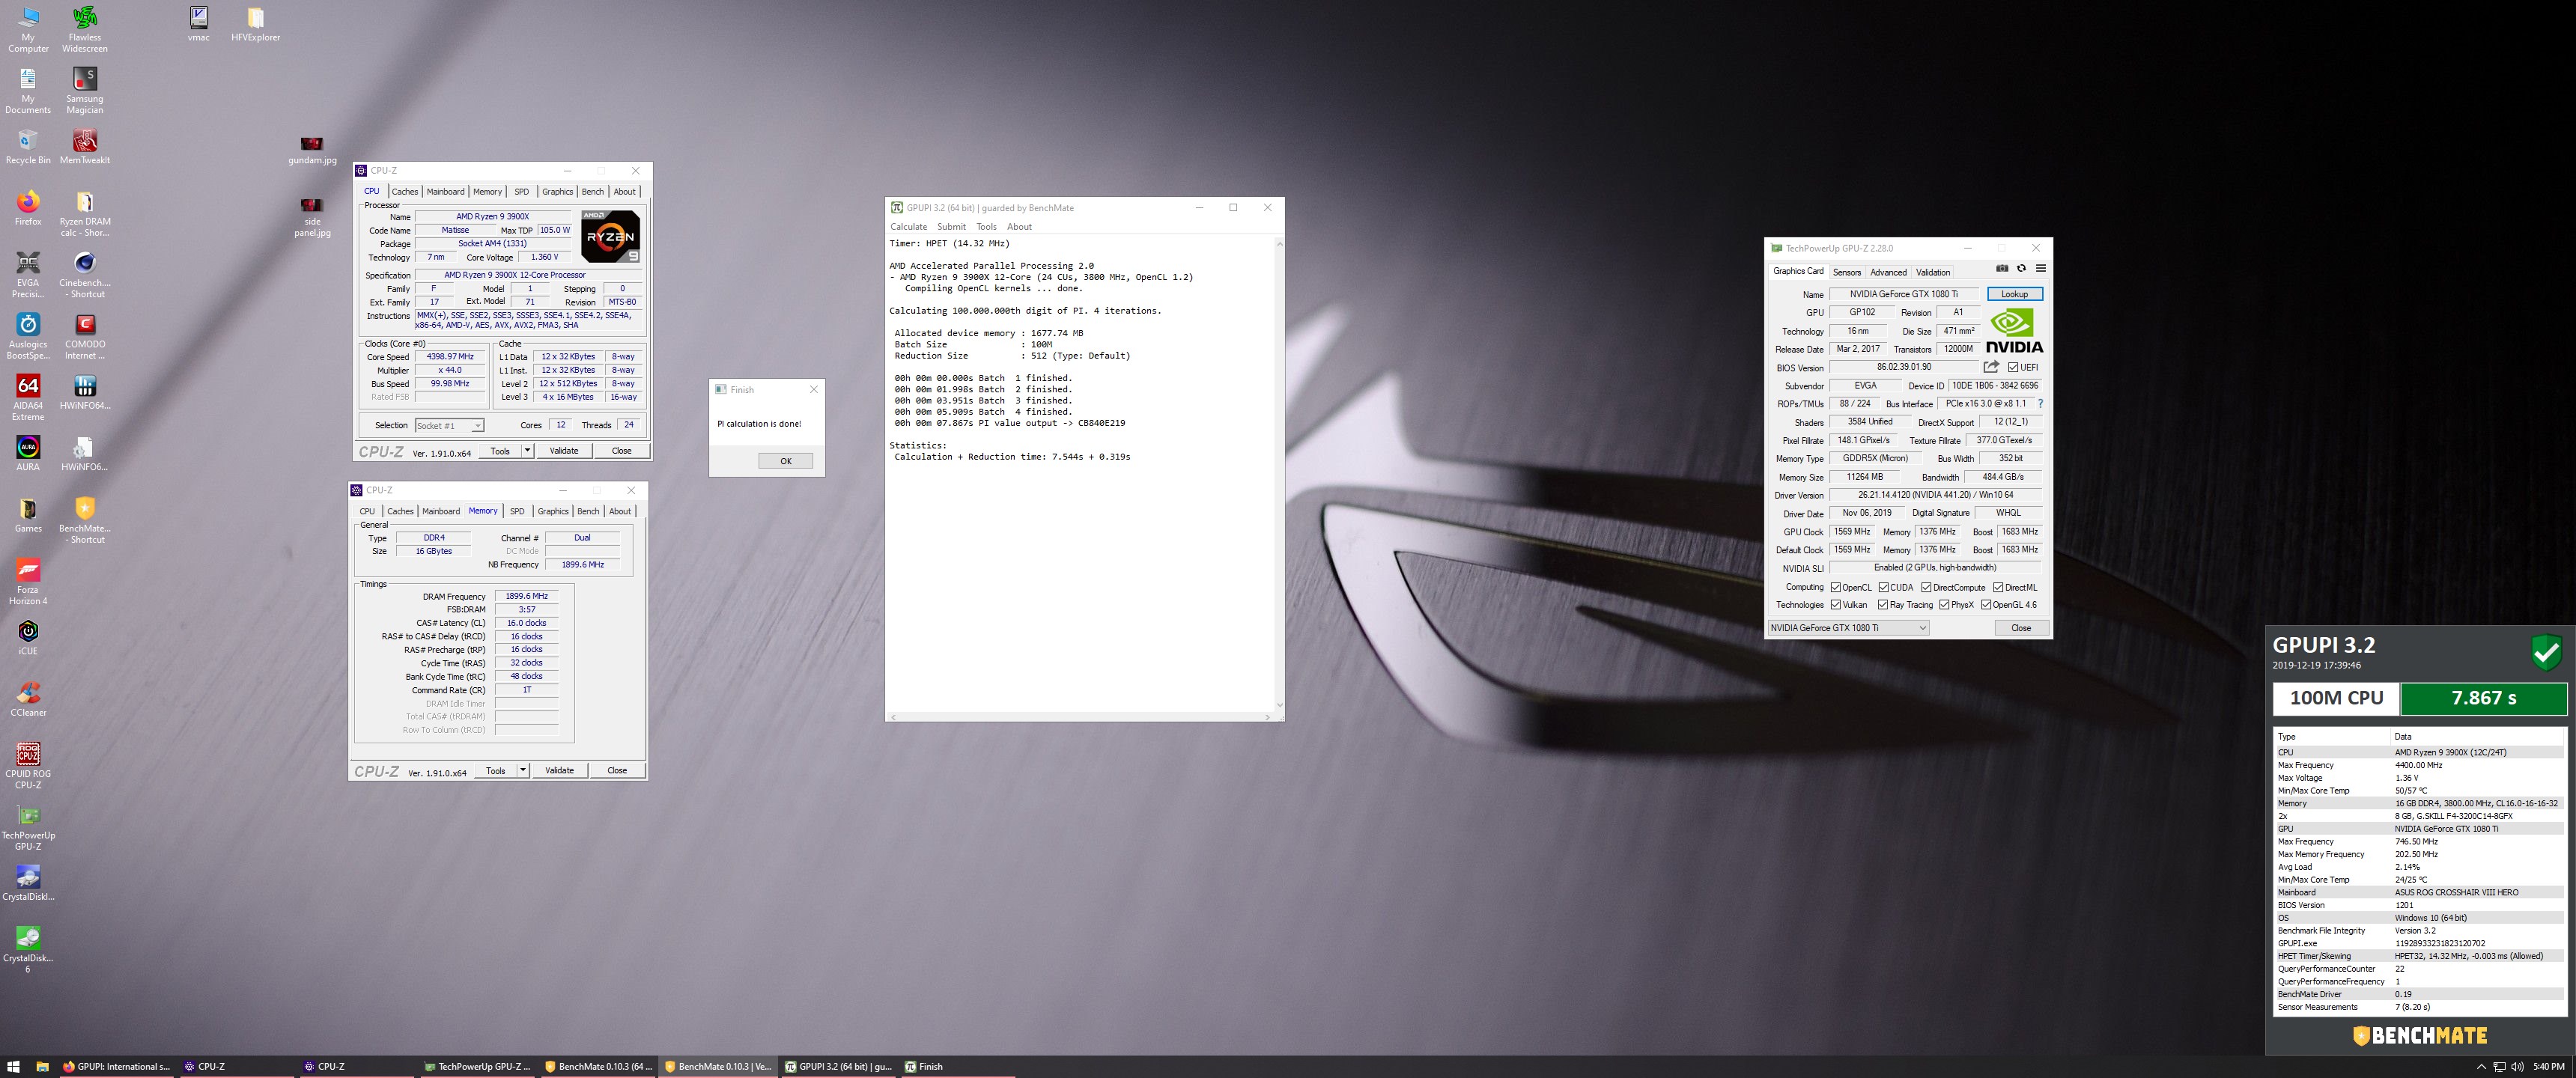
Task: Open Windows Start button
Action: (14, 1066)
